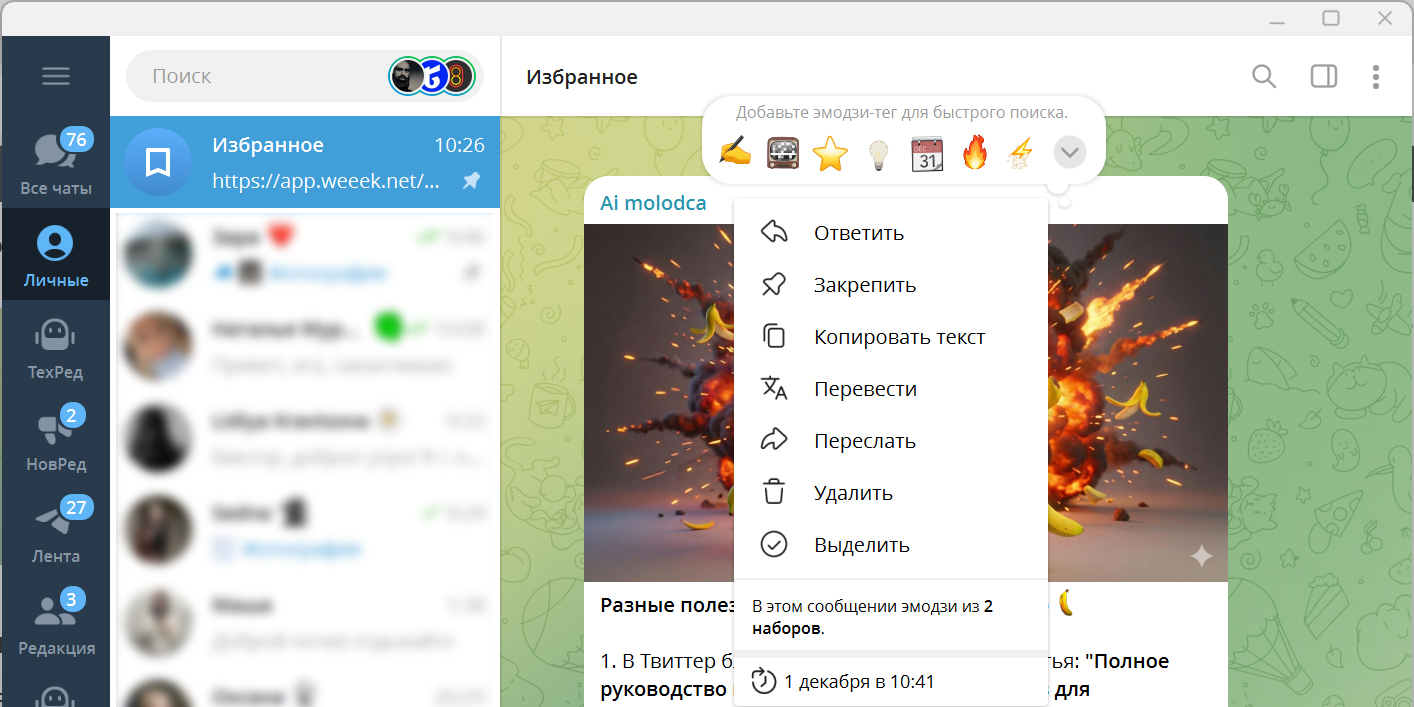The height and width of the screenshot is (707, 1414).
Task: Click Выделить to enable message selection
Action: pyautogui.click(x=863, y=544)
